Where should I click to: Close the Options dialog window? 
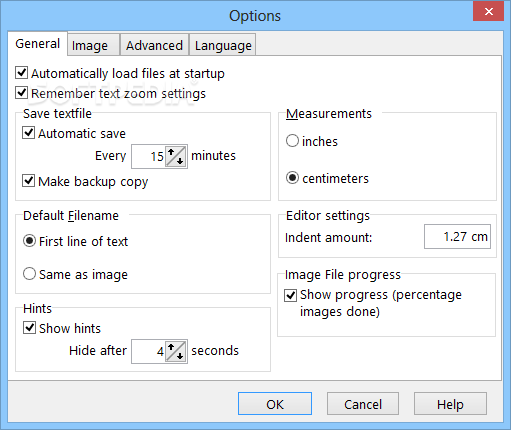tap(488, 11)
